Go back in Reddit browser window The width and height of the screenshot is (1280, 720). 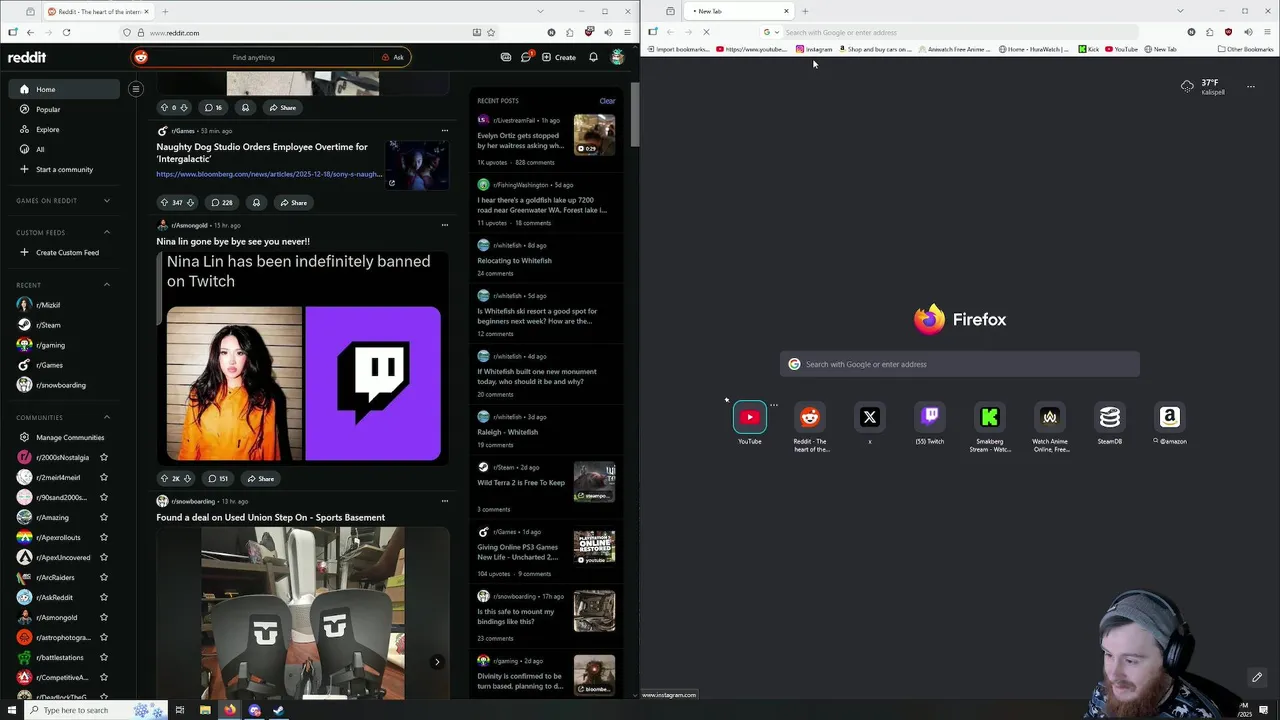30,32
